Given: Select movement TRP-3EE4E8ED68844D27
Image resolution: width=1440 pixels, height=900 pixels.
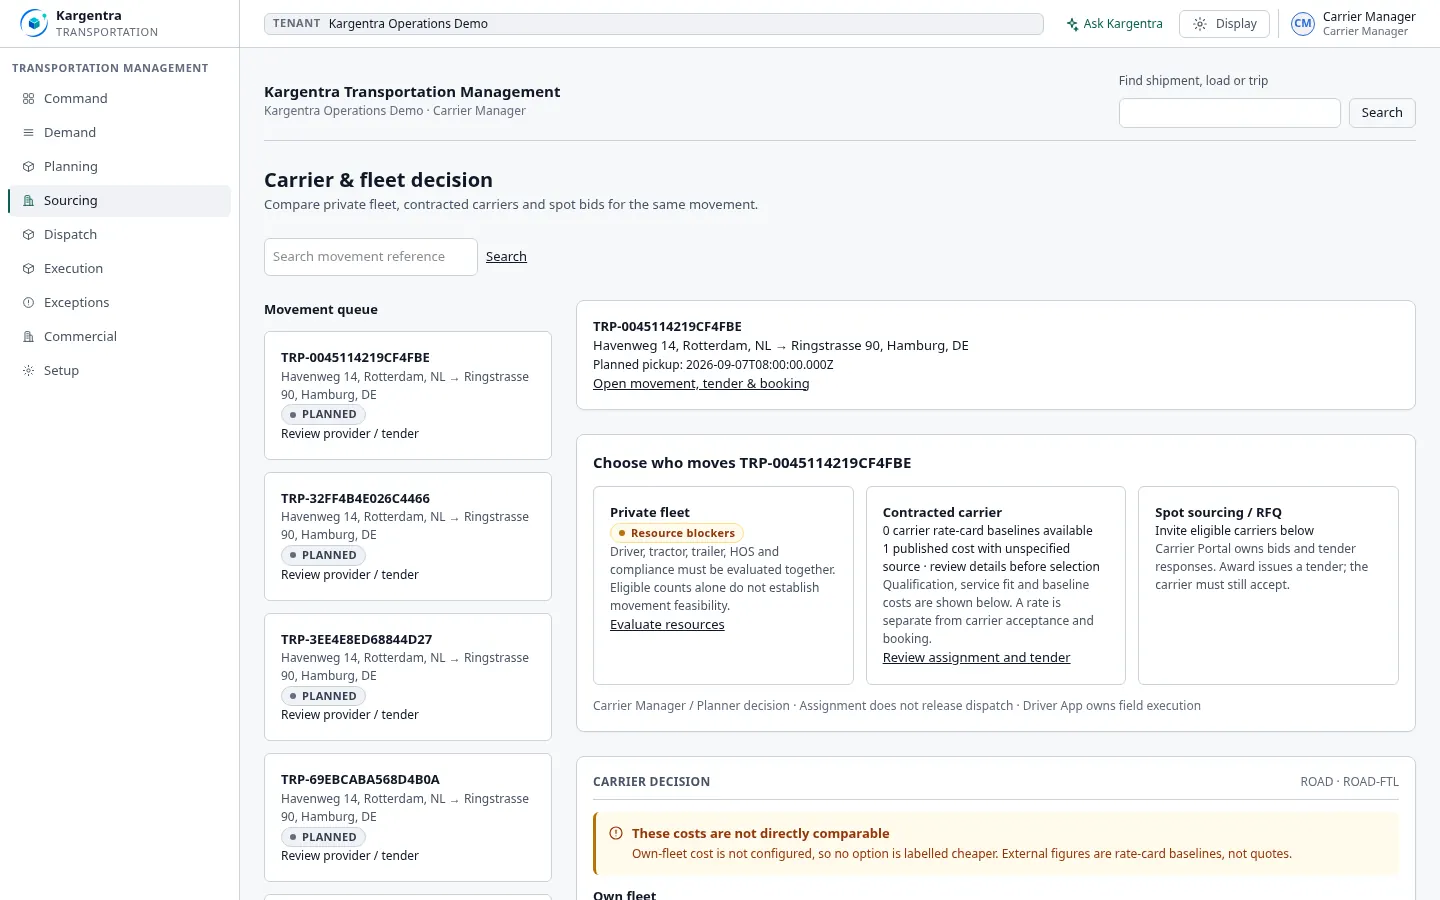Looking at the screenshot, I should click(x=408, y=677).
